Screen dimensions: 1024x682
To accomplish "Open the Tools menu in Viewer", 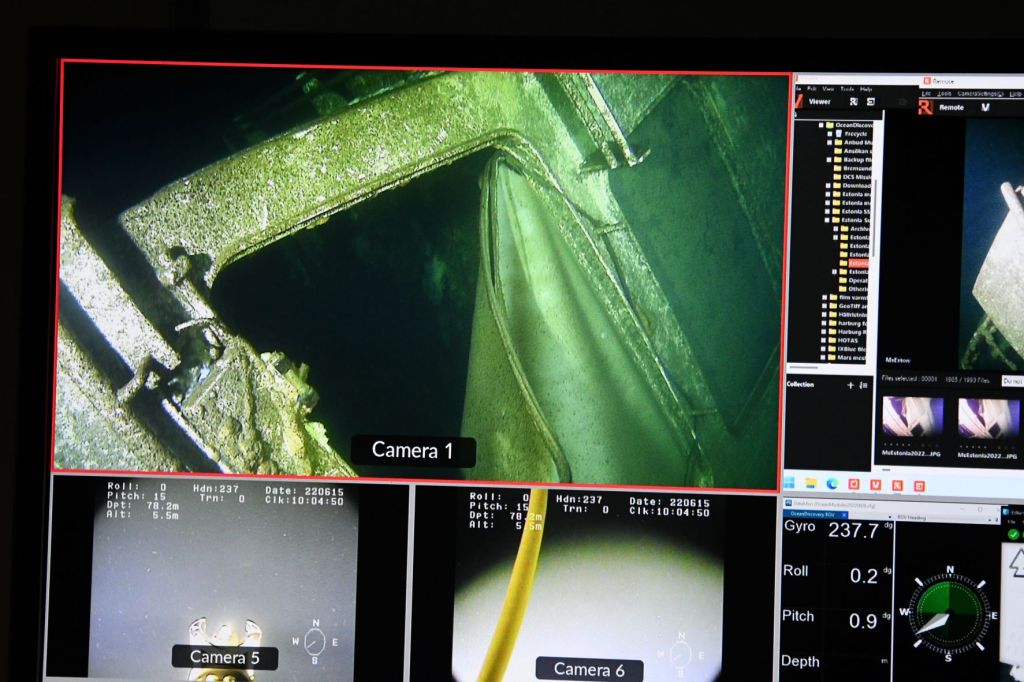I will [847, 89].
